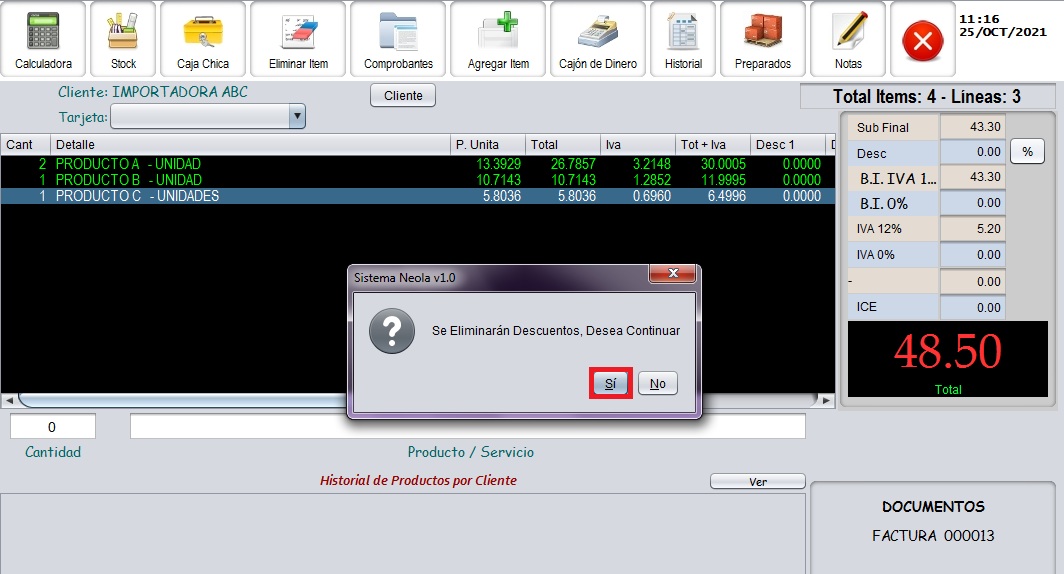Open the Historial icon
Screen dimensions: 1064x574
pos(683,39)
